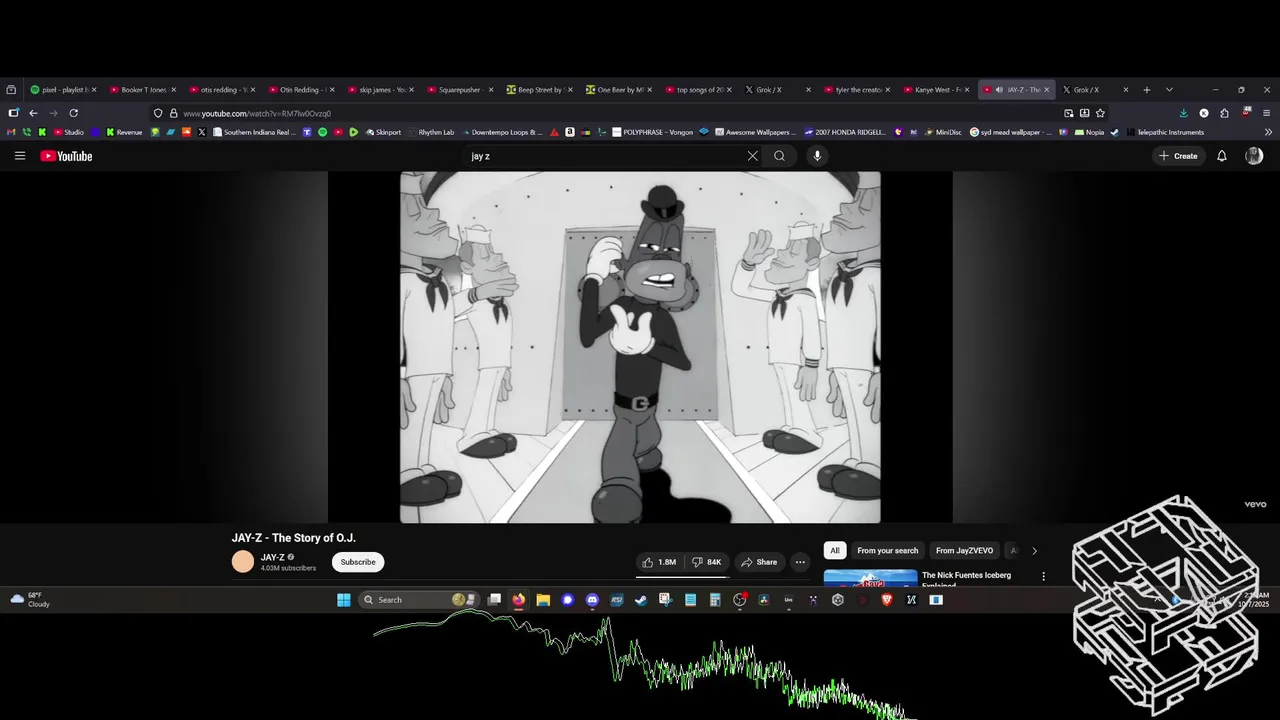Open File Explorer from the taskbar
Image resolution: width=1280 pixels, height=720 pixels.
[x=543, y=600]
